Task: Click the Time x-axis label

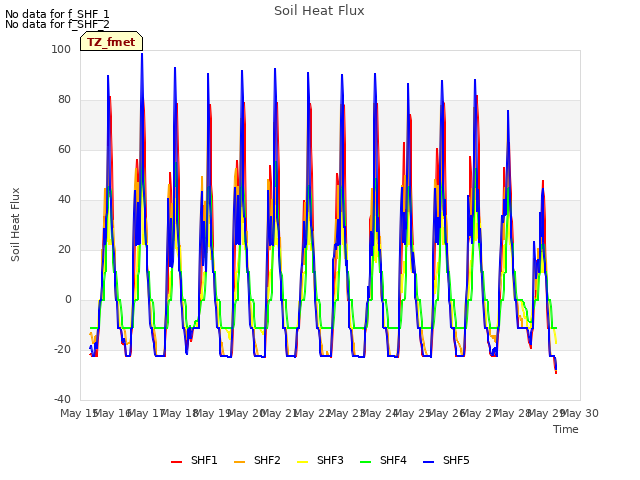Action: [566, 429]
